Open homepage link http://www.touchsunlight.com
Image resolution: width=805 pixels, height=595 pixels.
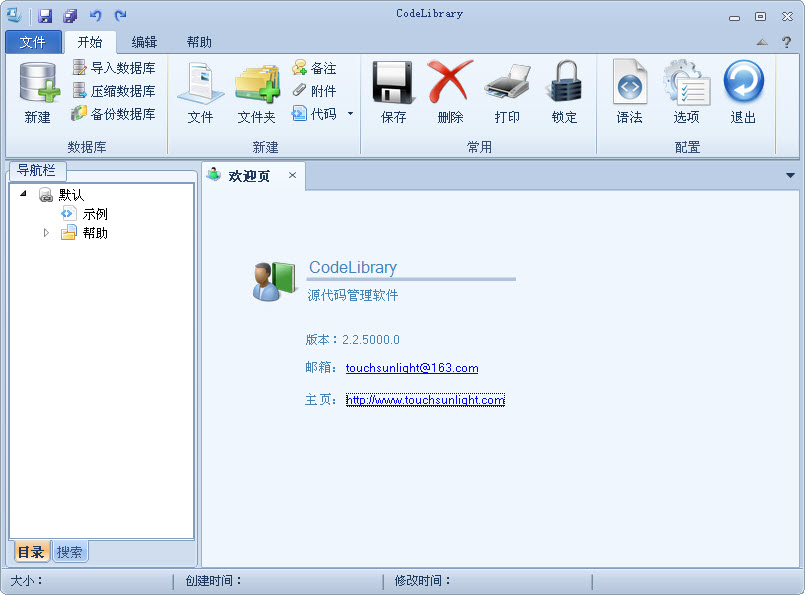point(425,400)
